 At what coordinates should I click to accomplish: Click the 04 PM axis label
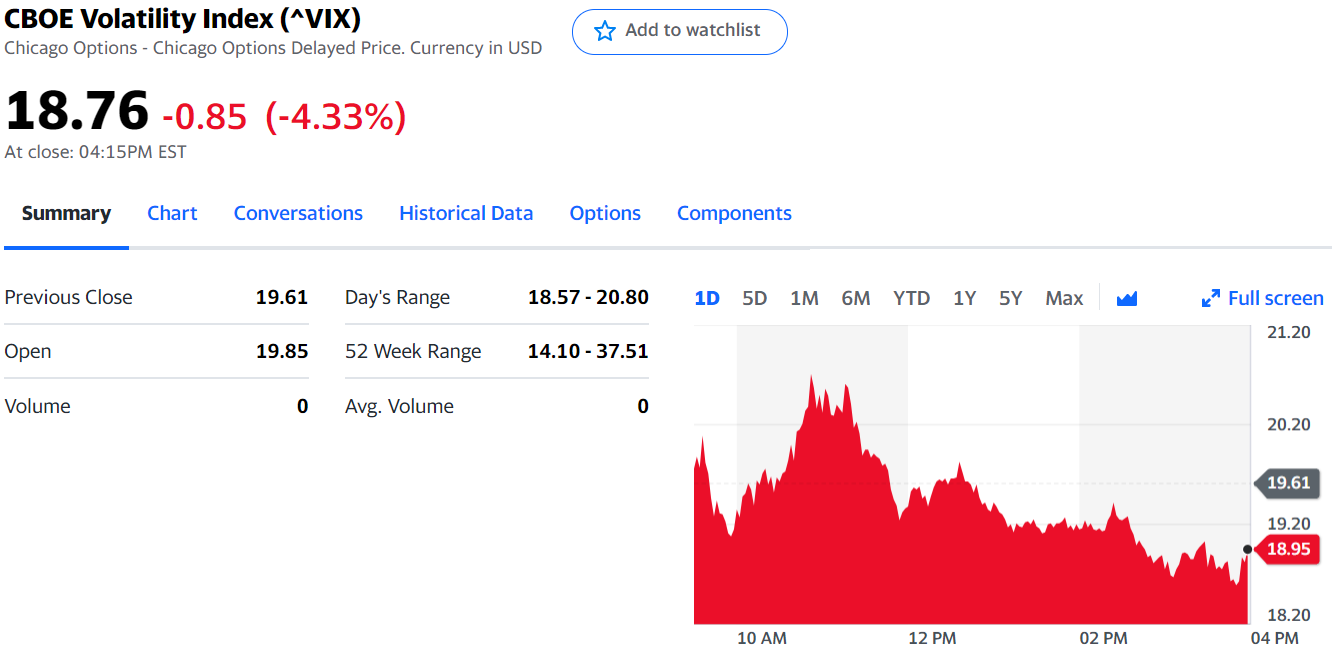tap(1274, 638)
